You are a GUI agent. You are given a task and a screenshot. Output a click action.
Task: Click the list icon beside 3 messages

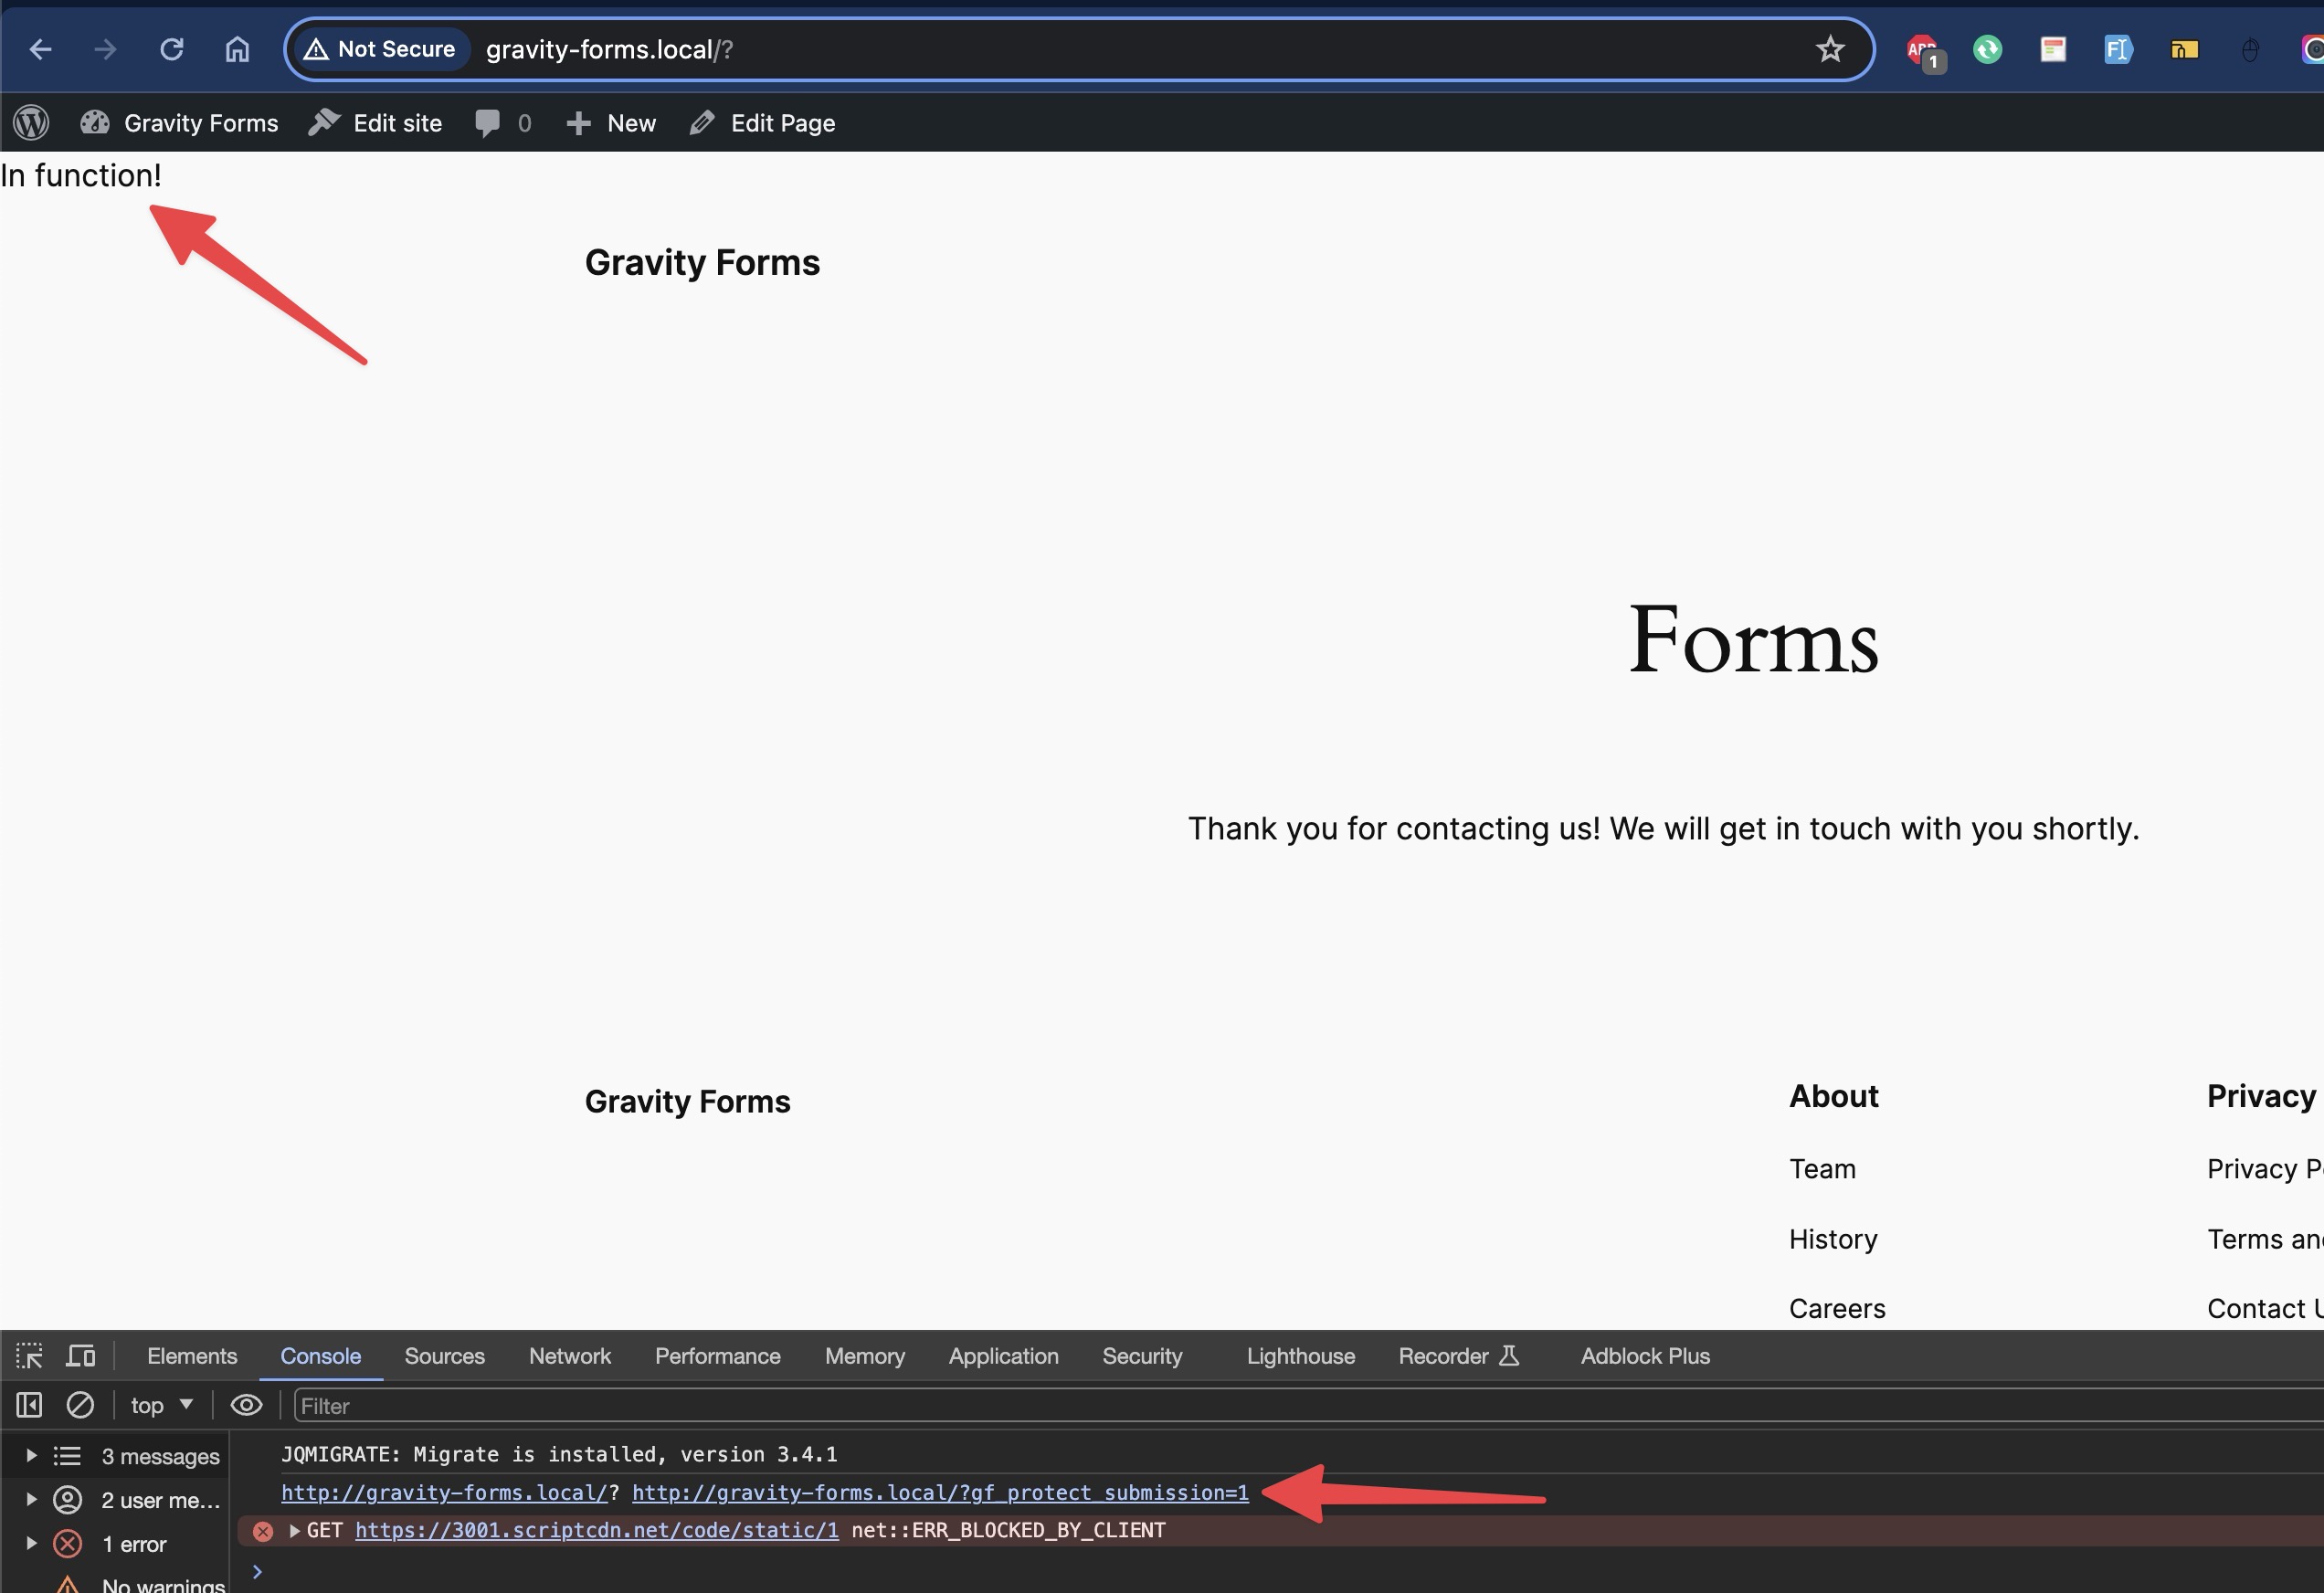click(67, 1456)
